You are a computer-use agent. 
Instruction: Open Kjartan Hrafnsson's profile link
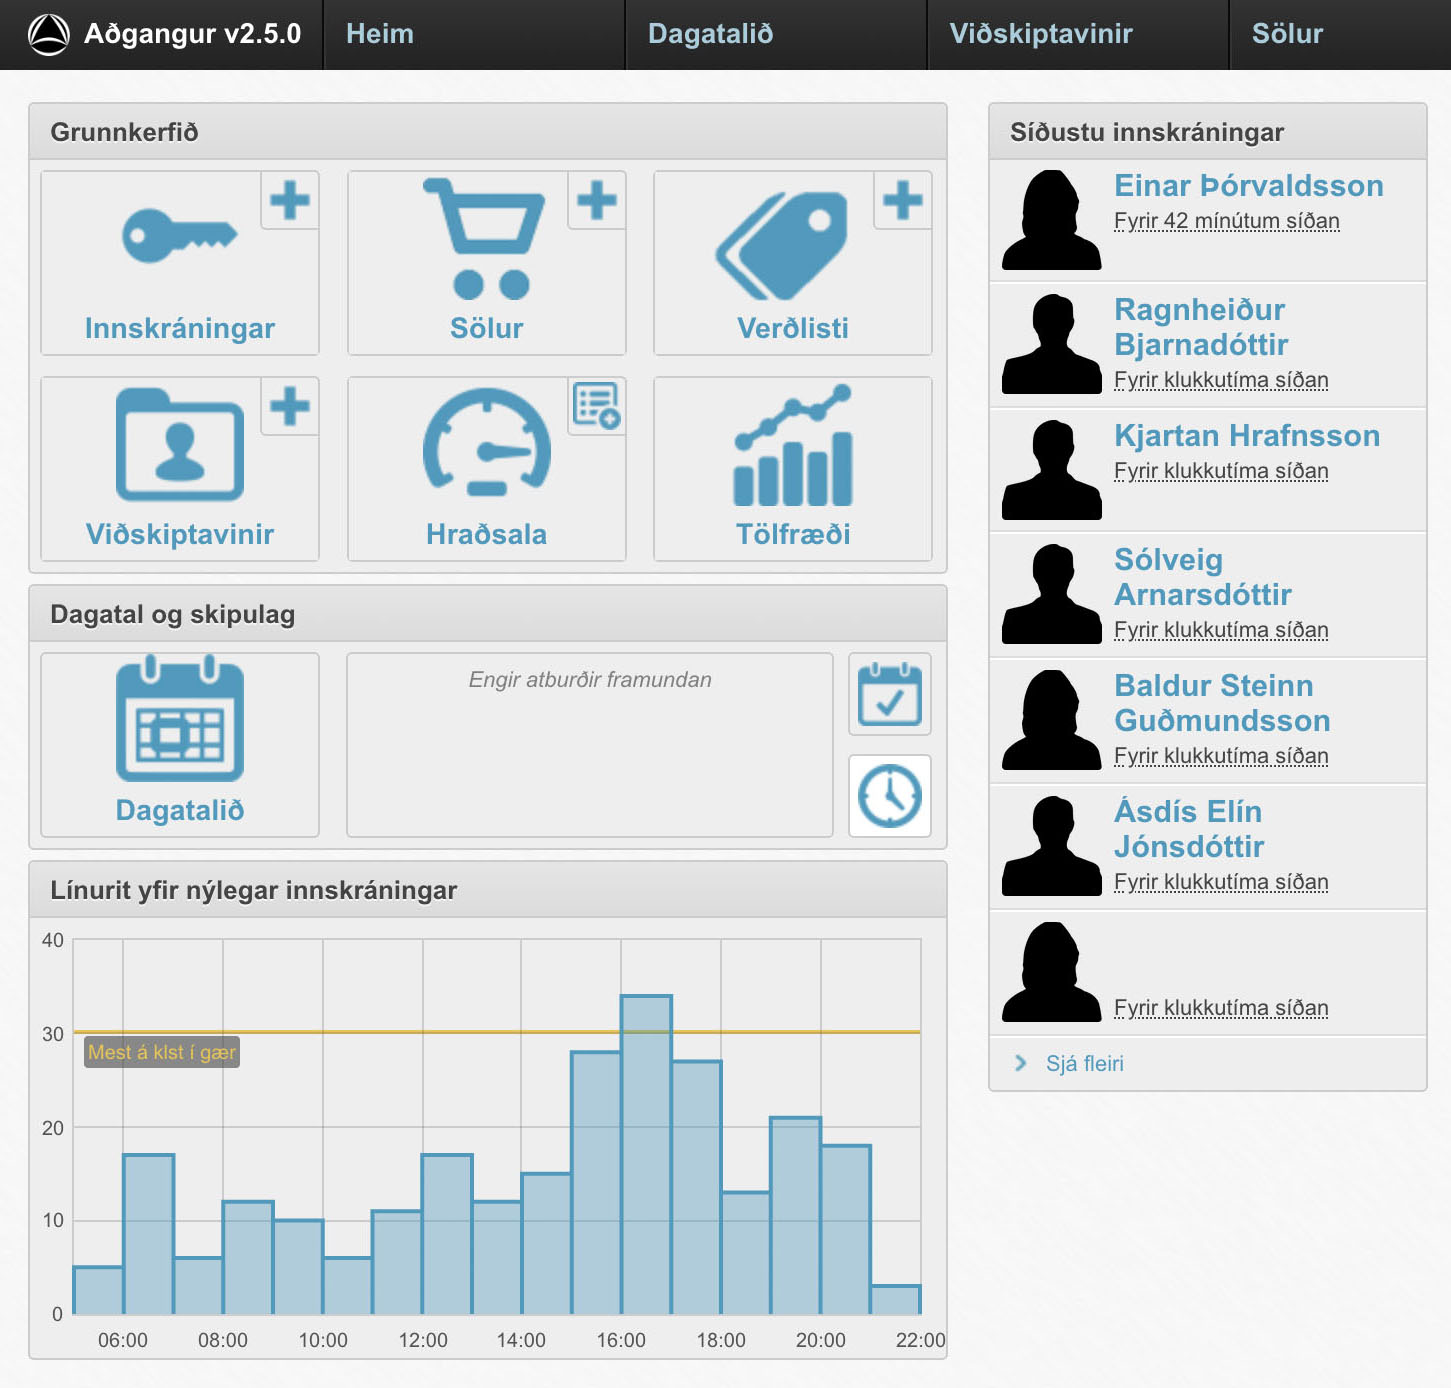pyautogui.click(x=1246, y=436)
